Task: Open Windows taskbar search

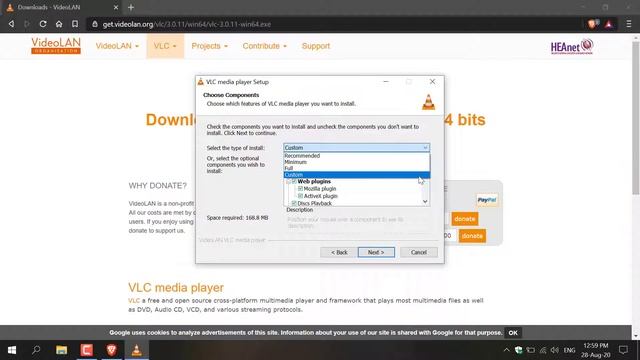Action: (36, 350)
